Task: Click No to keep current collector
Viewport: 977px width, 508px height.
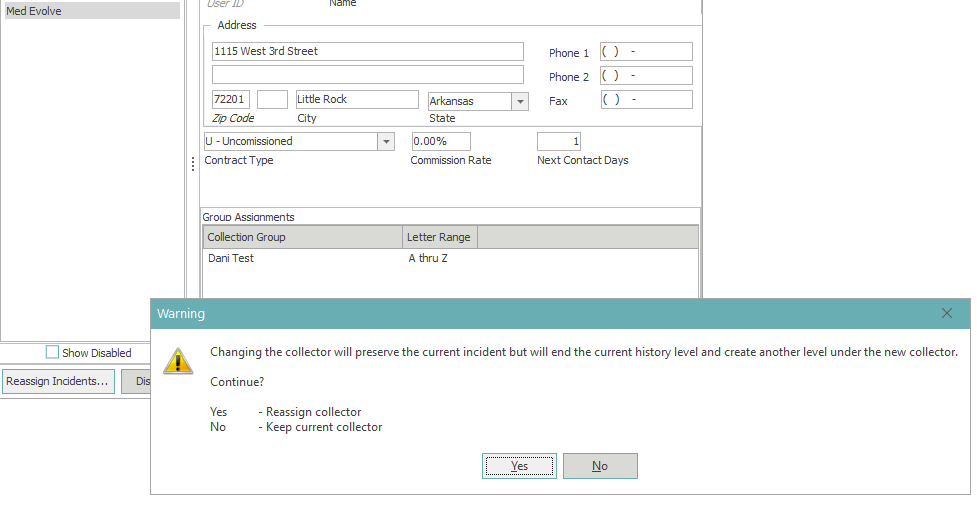Action: coord(599,466)
